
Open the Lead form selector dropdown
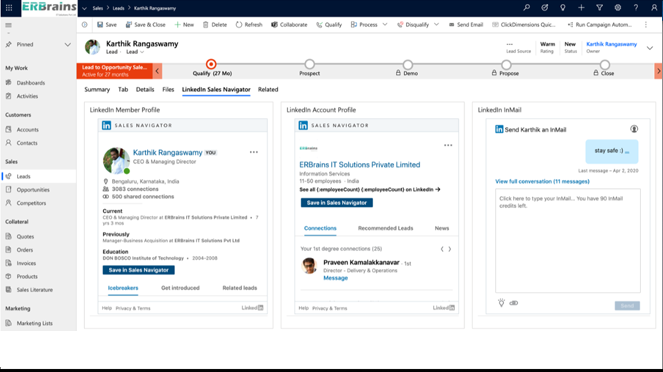135,52
